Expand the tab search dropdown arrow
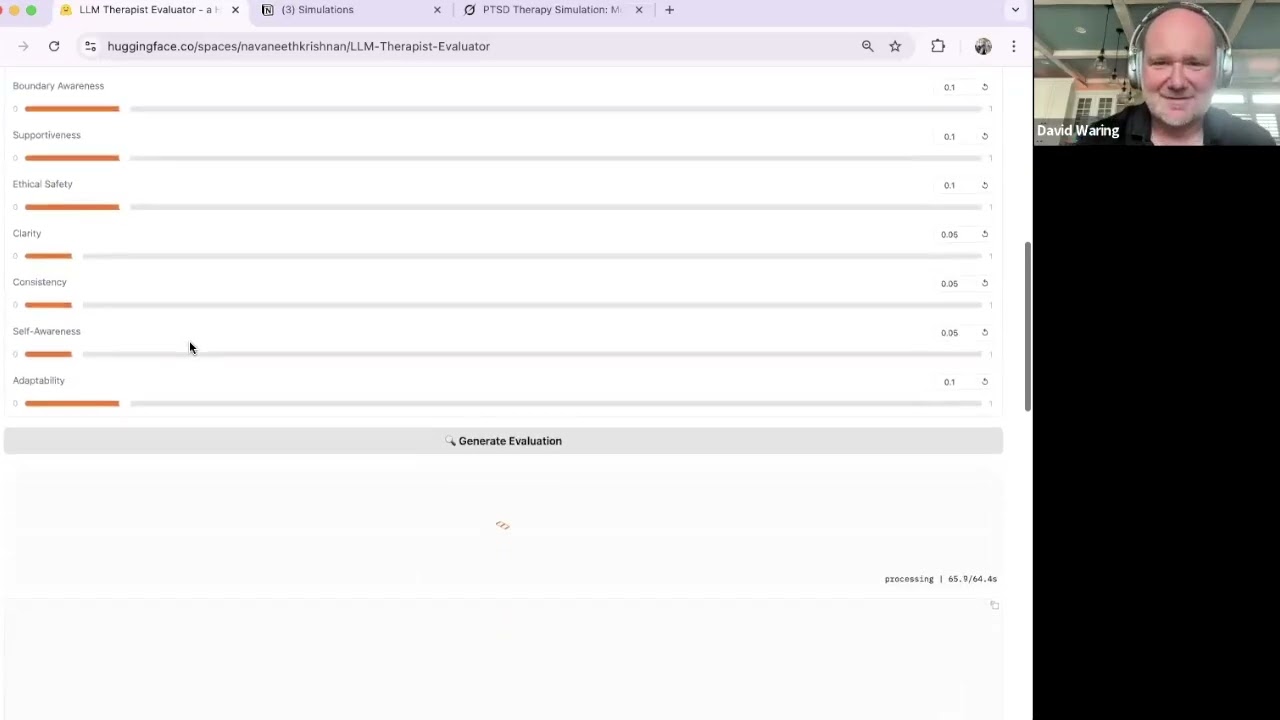Image resolution: width=1280 pixels, height=720 pixels. [1015, 10]
